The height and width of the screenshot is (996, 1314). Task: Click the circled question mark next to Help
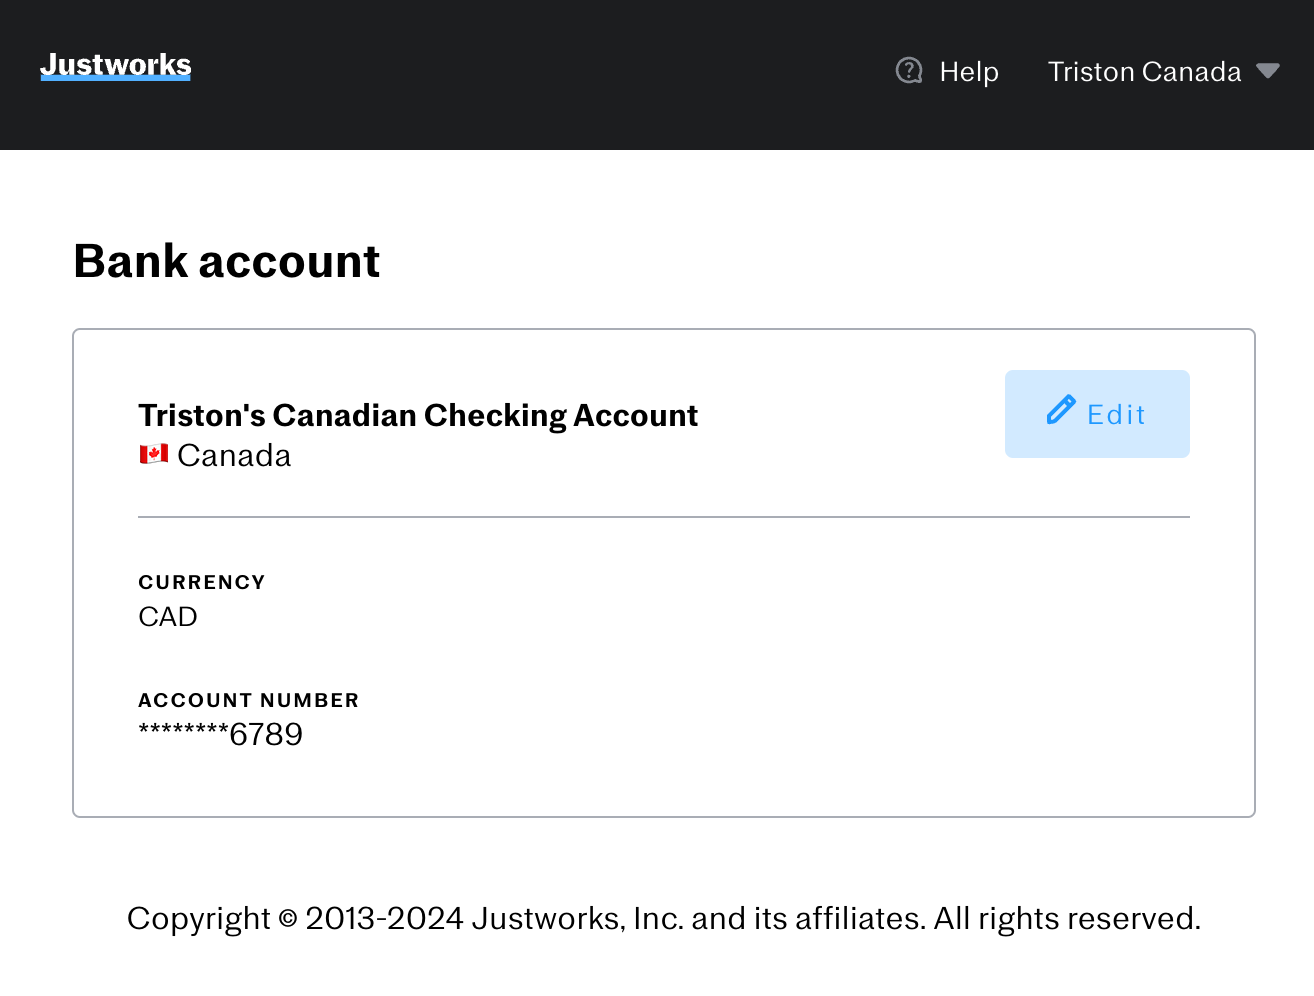(x=909, y=71)
